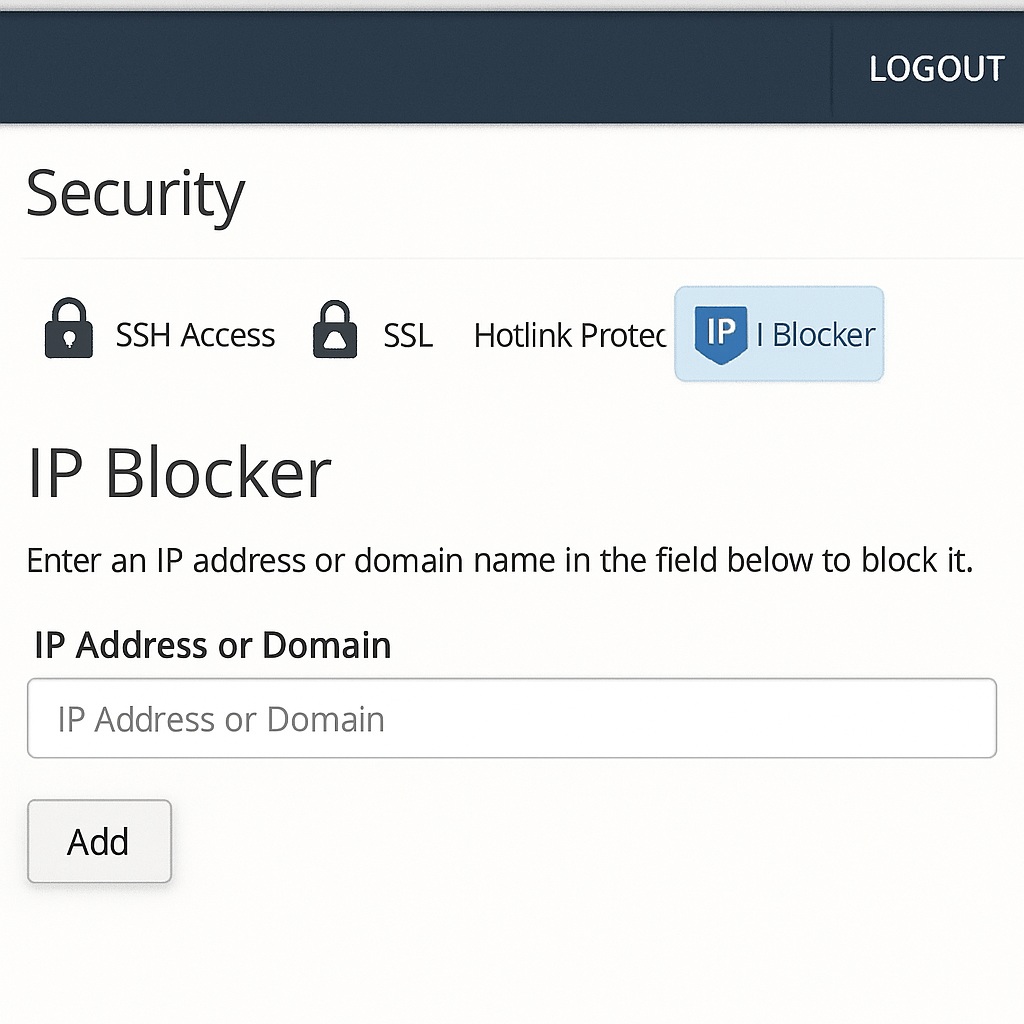
Task: Click the instruction text about blocking
Action: [500, 560]
